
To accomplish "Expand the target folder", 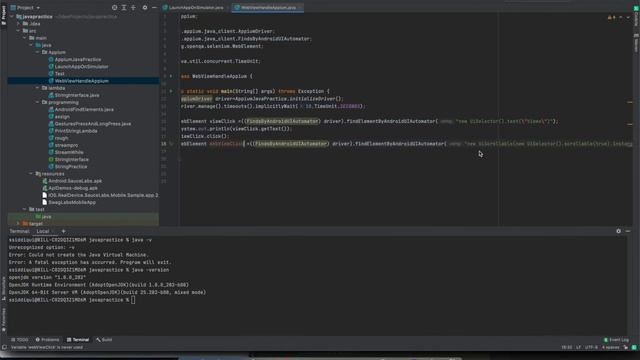I will (18, 223).
